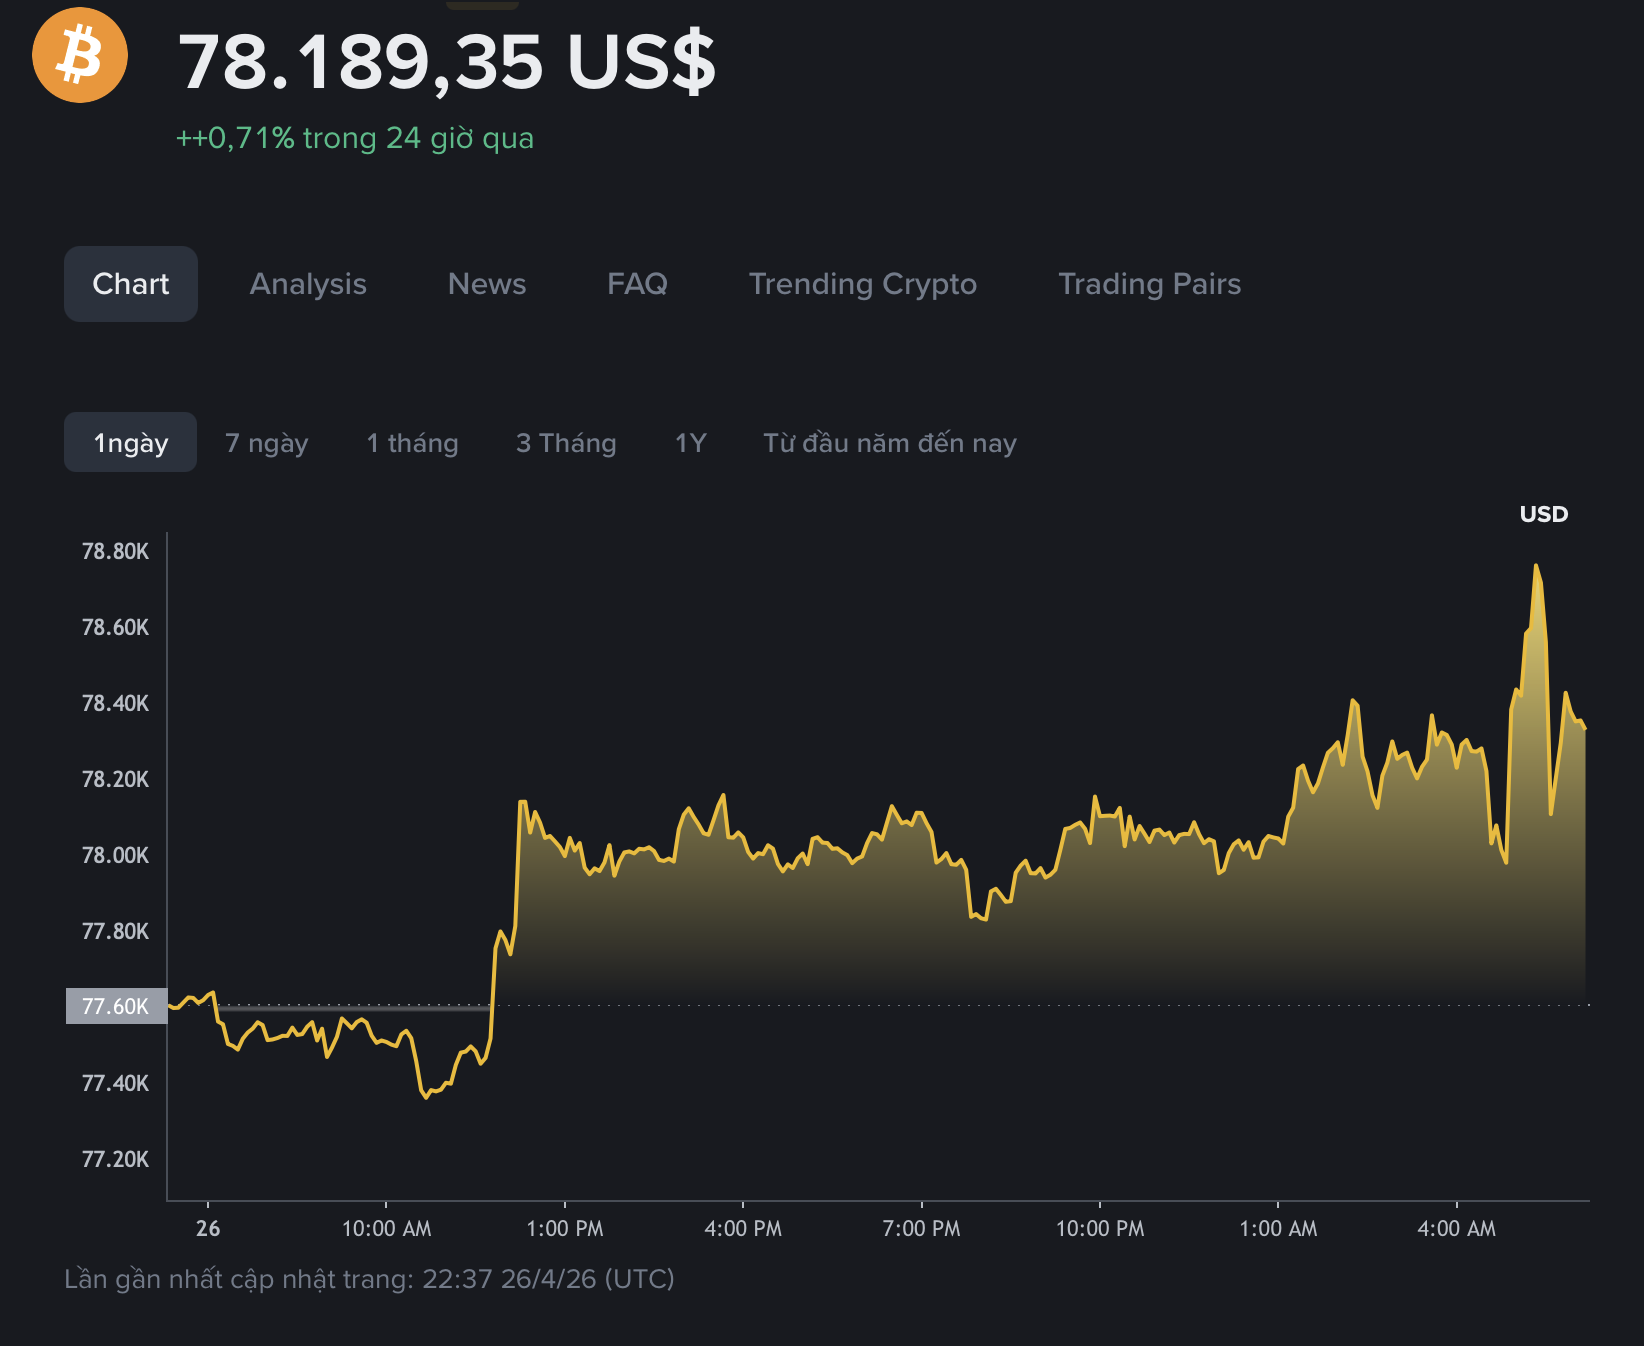Click the USD currency label

pyautogui.click(x=1544, y=515)
